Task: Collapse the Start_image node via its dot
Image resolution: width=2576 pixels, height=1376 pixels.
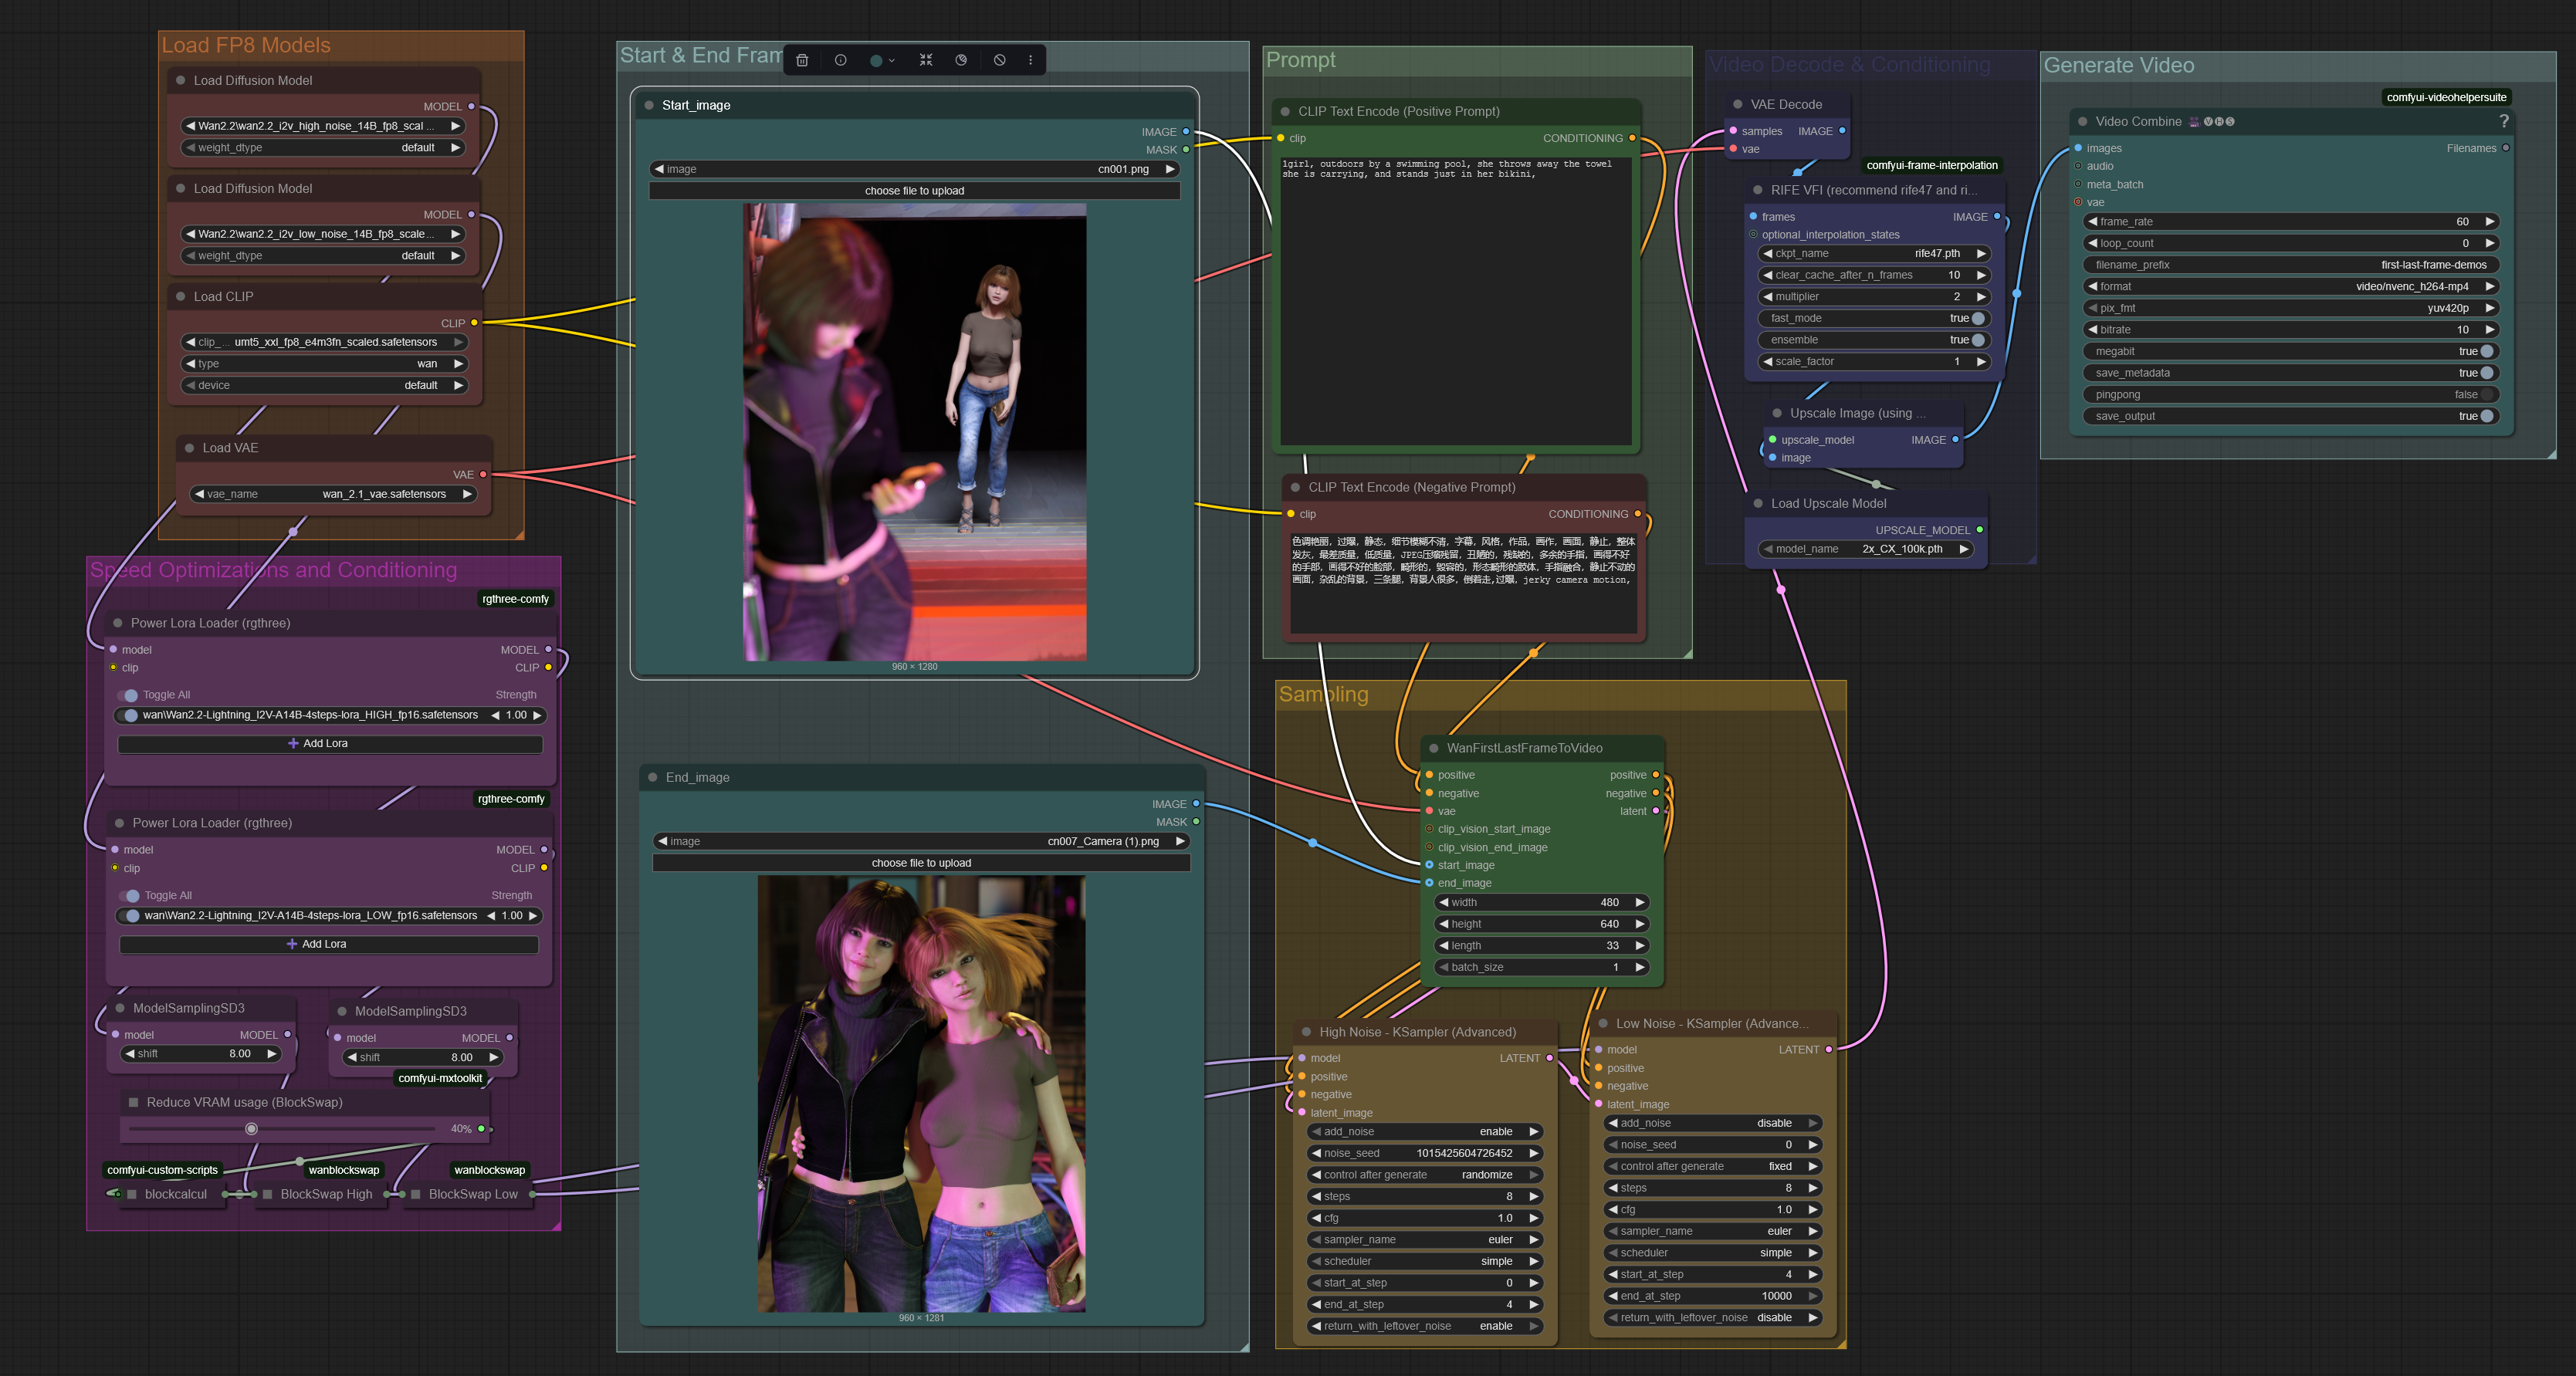Action: (649, 105)
